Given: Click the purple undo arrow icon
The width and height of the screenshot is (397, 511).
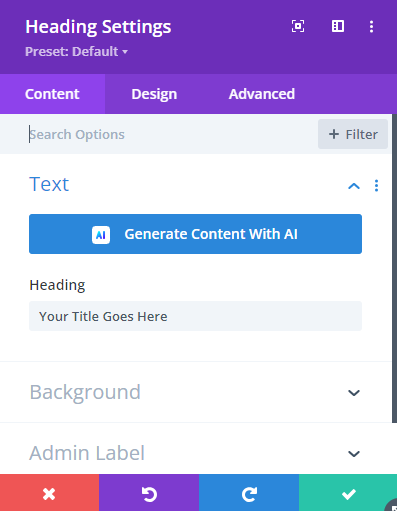Looking at the screenshot, I should point(149,494).
